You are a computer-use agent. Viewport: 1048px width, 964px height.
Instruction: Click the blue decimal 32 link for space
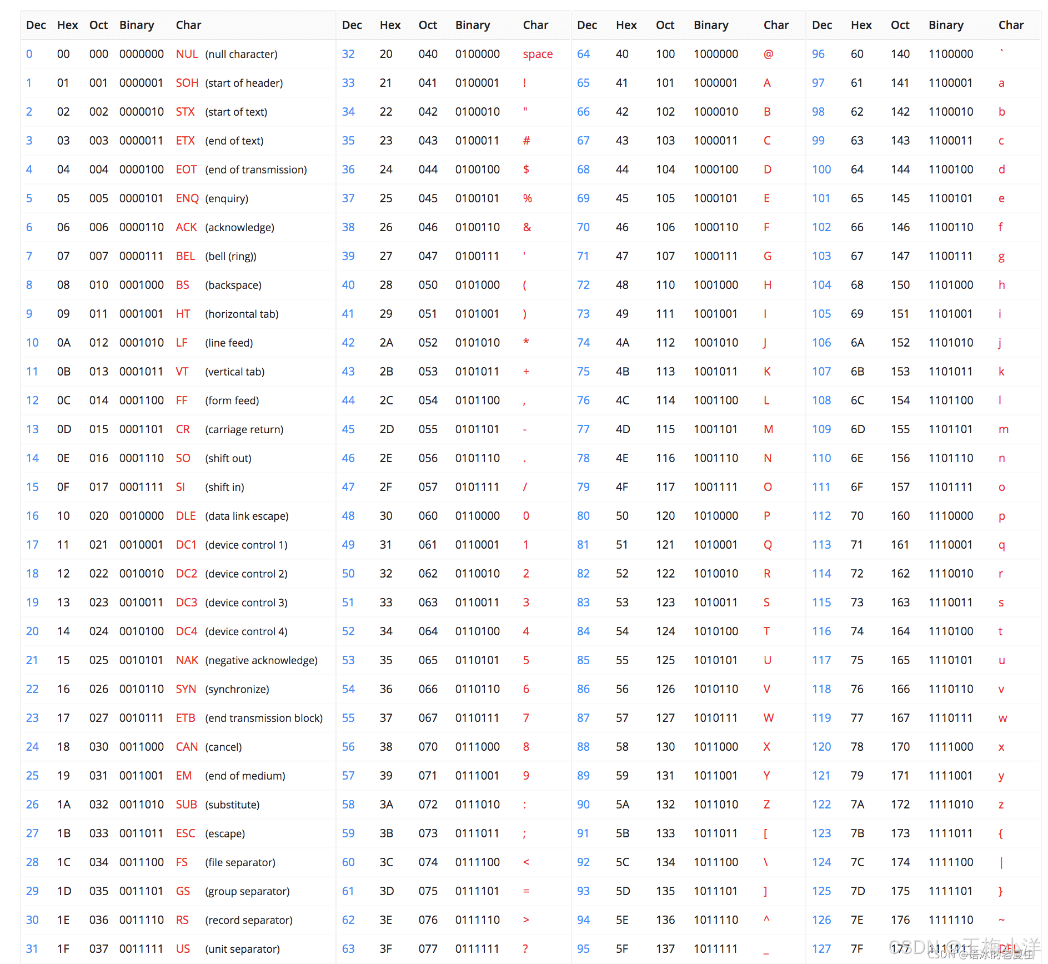pyautogui.click(x=348, y=54)
